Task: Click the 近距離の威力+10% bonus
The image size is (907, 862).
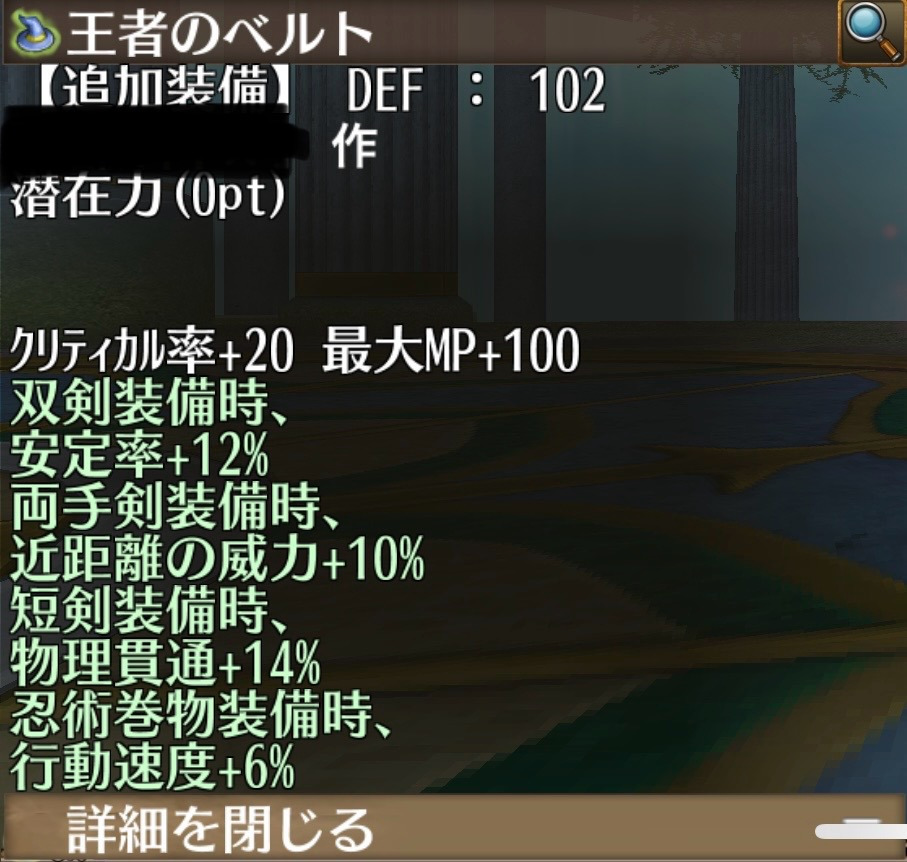Action: click(x=217, y=559)
